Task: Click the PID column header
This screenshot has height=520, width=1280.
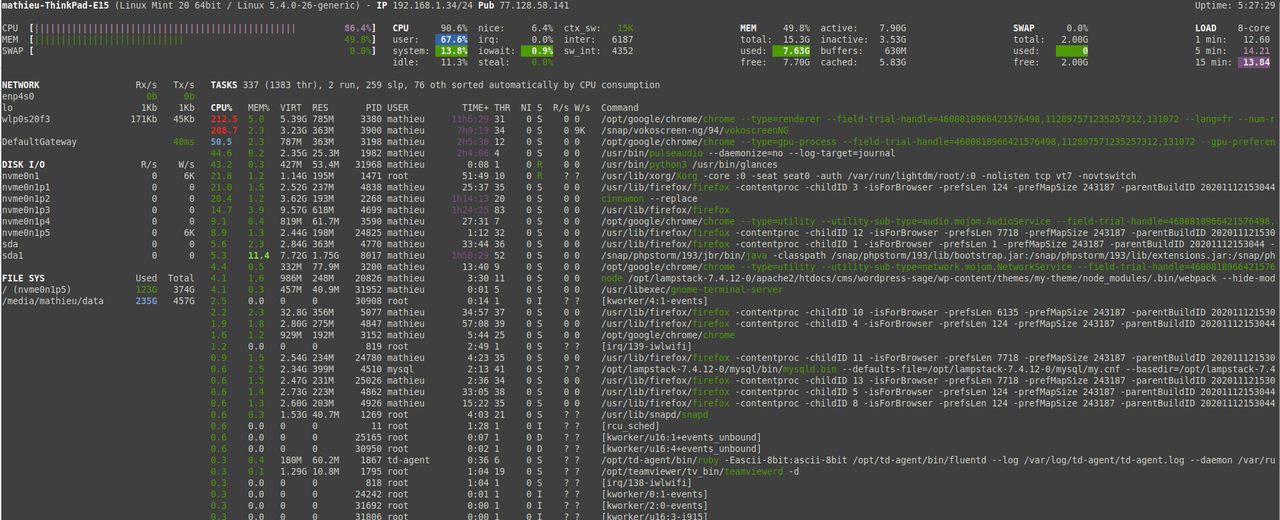Action: pyautogui.click(x=373, y=107)
